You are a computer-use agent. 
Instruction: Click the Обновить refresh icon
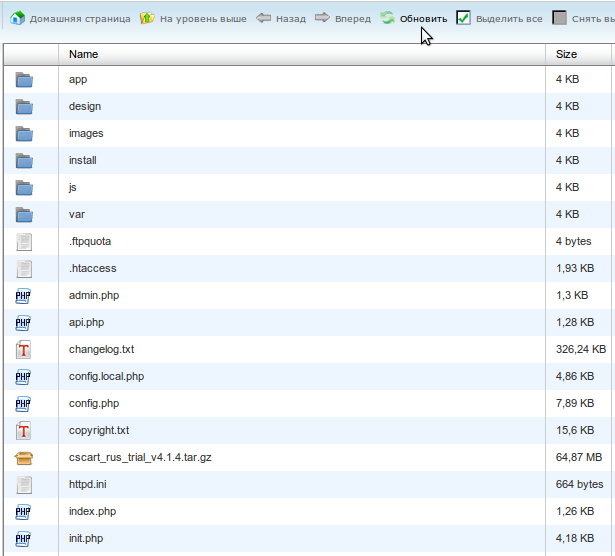click(x=387, y=18)
